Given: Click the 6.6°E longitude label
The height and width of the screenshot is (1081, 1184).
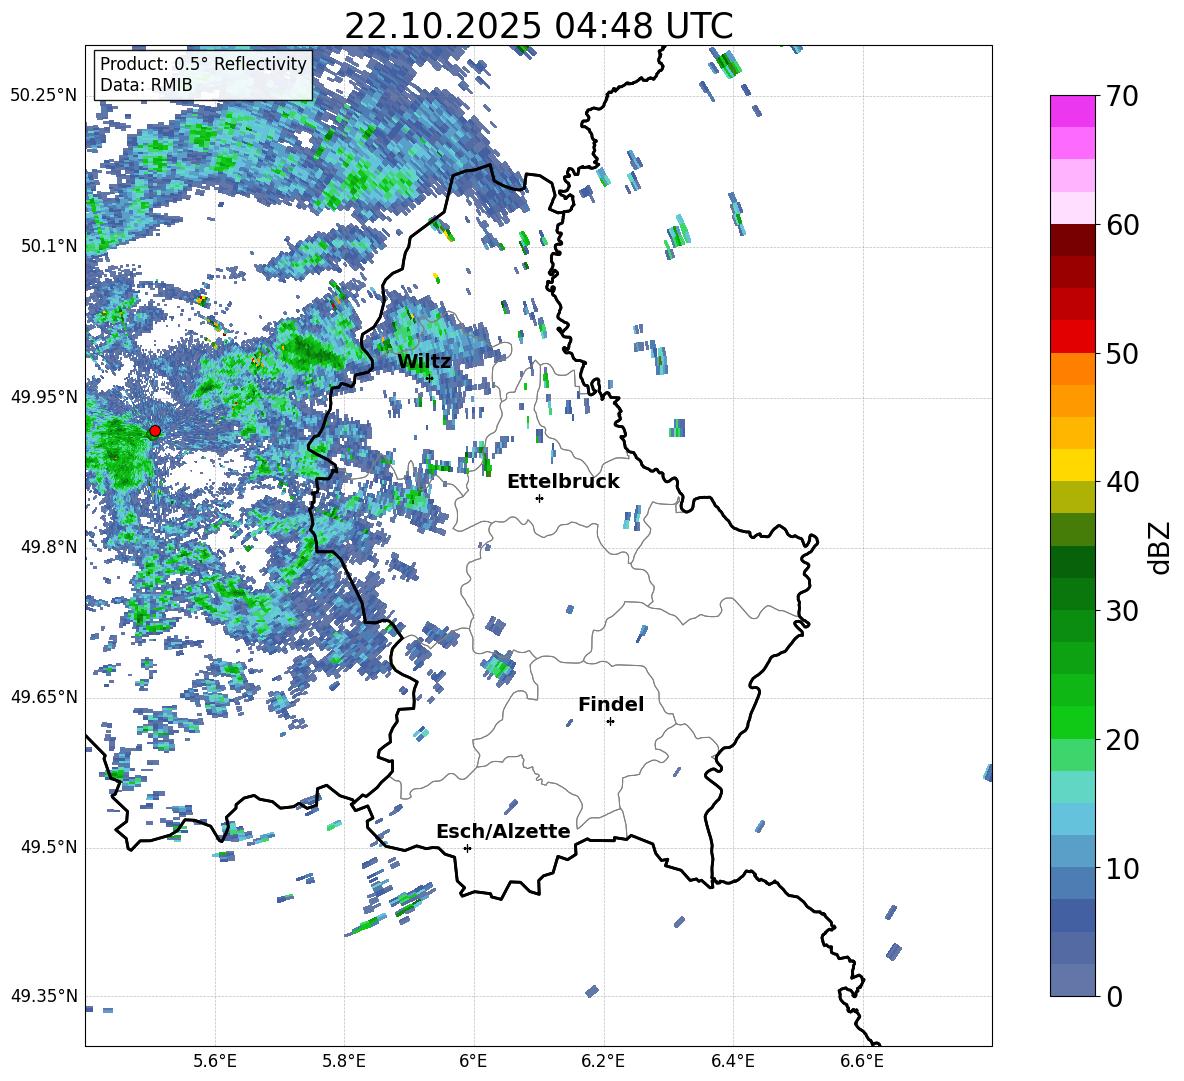Looking at the screenshot, I should coord(862,1061).
